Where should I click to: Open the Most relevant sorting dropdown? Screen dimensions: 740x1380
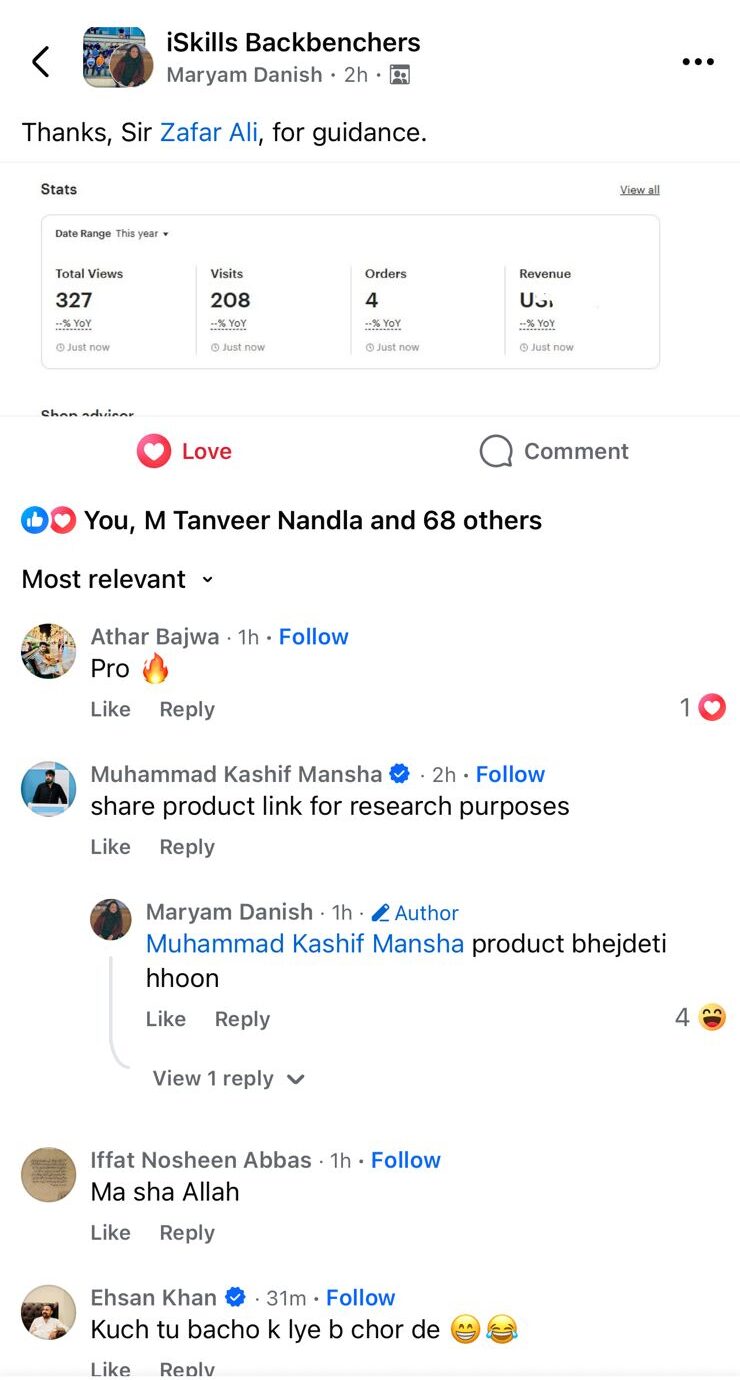pos(118,580)
